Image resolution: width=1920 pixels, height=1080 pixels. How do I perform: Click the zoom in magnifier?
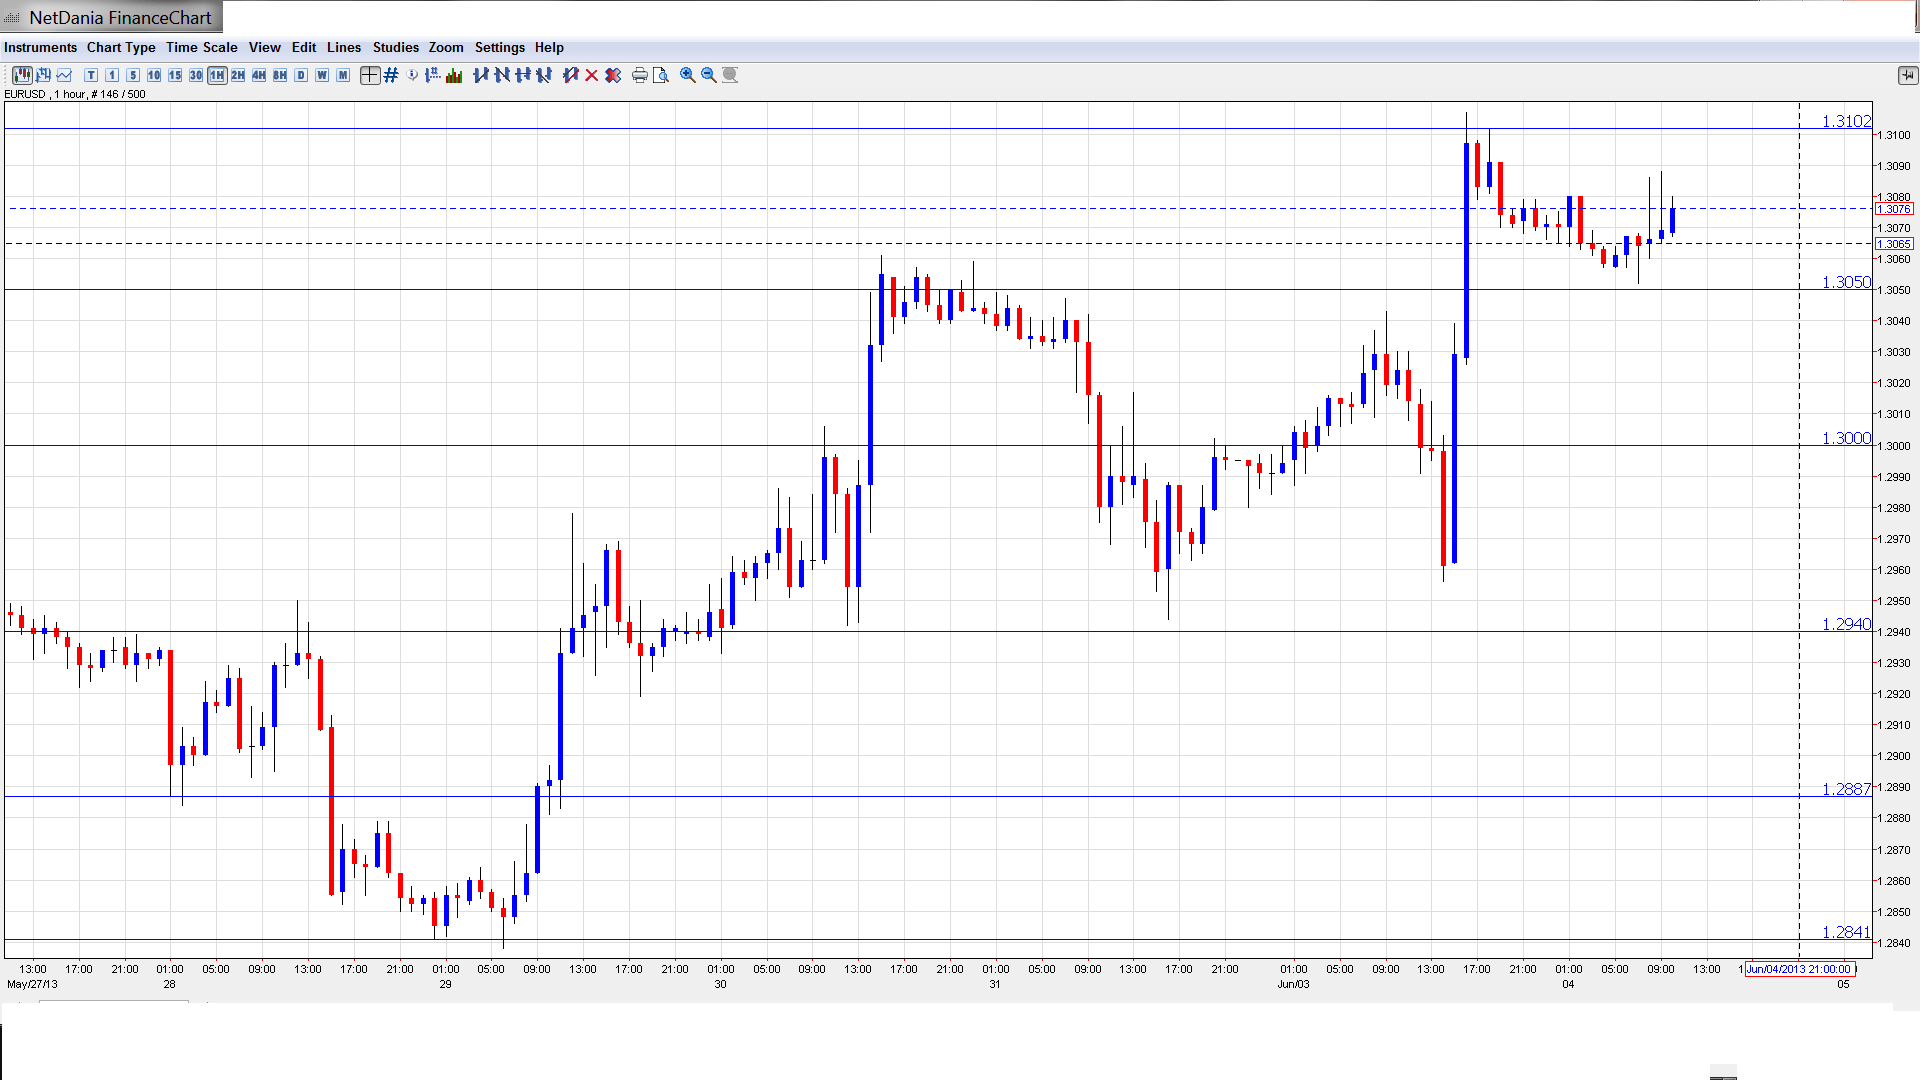pyautogui.click(x=688, y=75)
